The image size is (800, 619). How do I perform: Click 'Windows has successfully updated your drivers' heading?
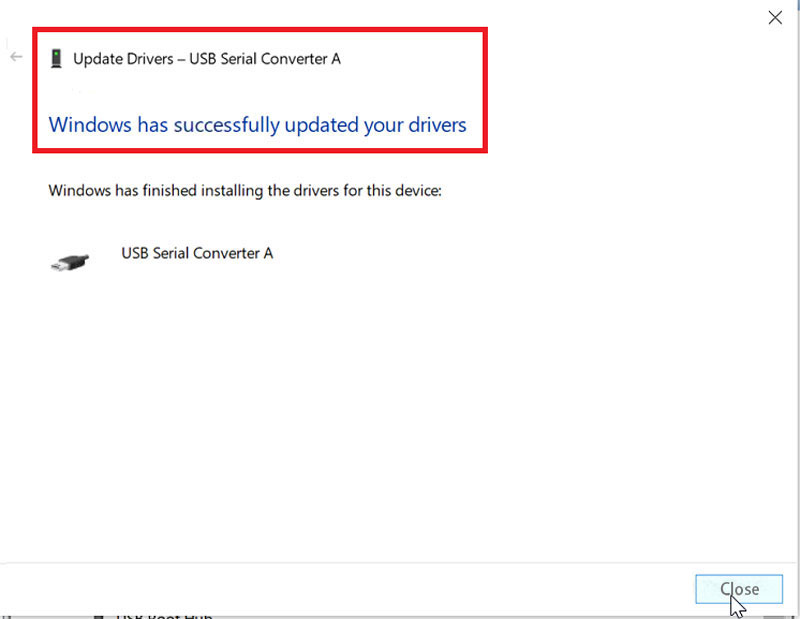[257, 125]
